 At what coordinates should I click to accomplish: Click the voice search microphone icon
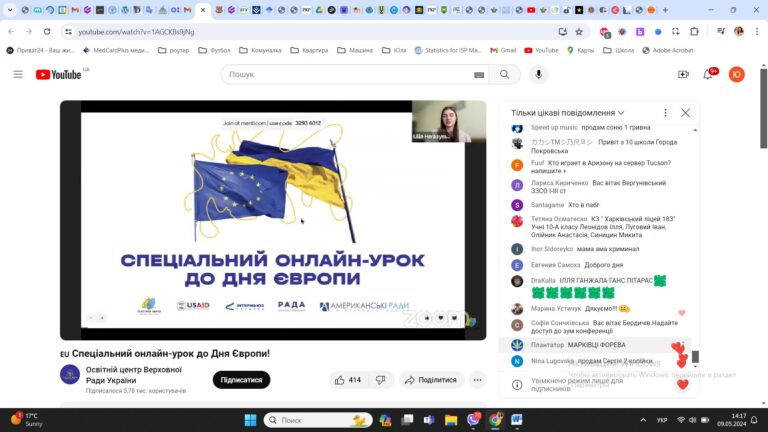tap(538, 74)
